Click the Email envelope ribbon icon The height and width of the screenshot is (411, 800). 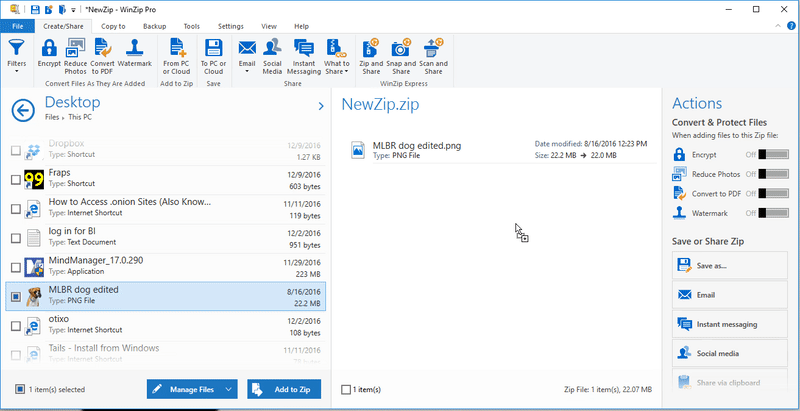(x=247, y=49)
